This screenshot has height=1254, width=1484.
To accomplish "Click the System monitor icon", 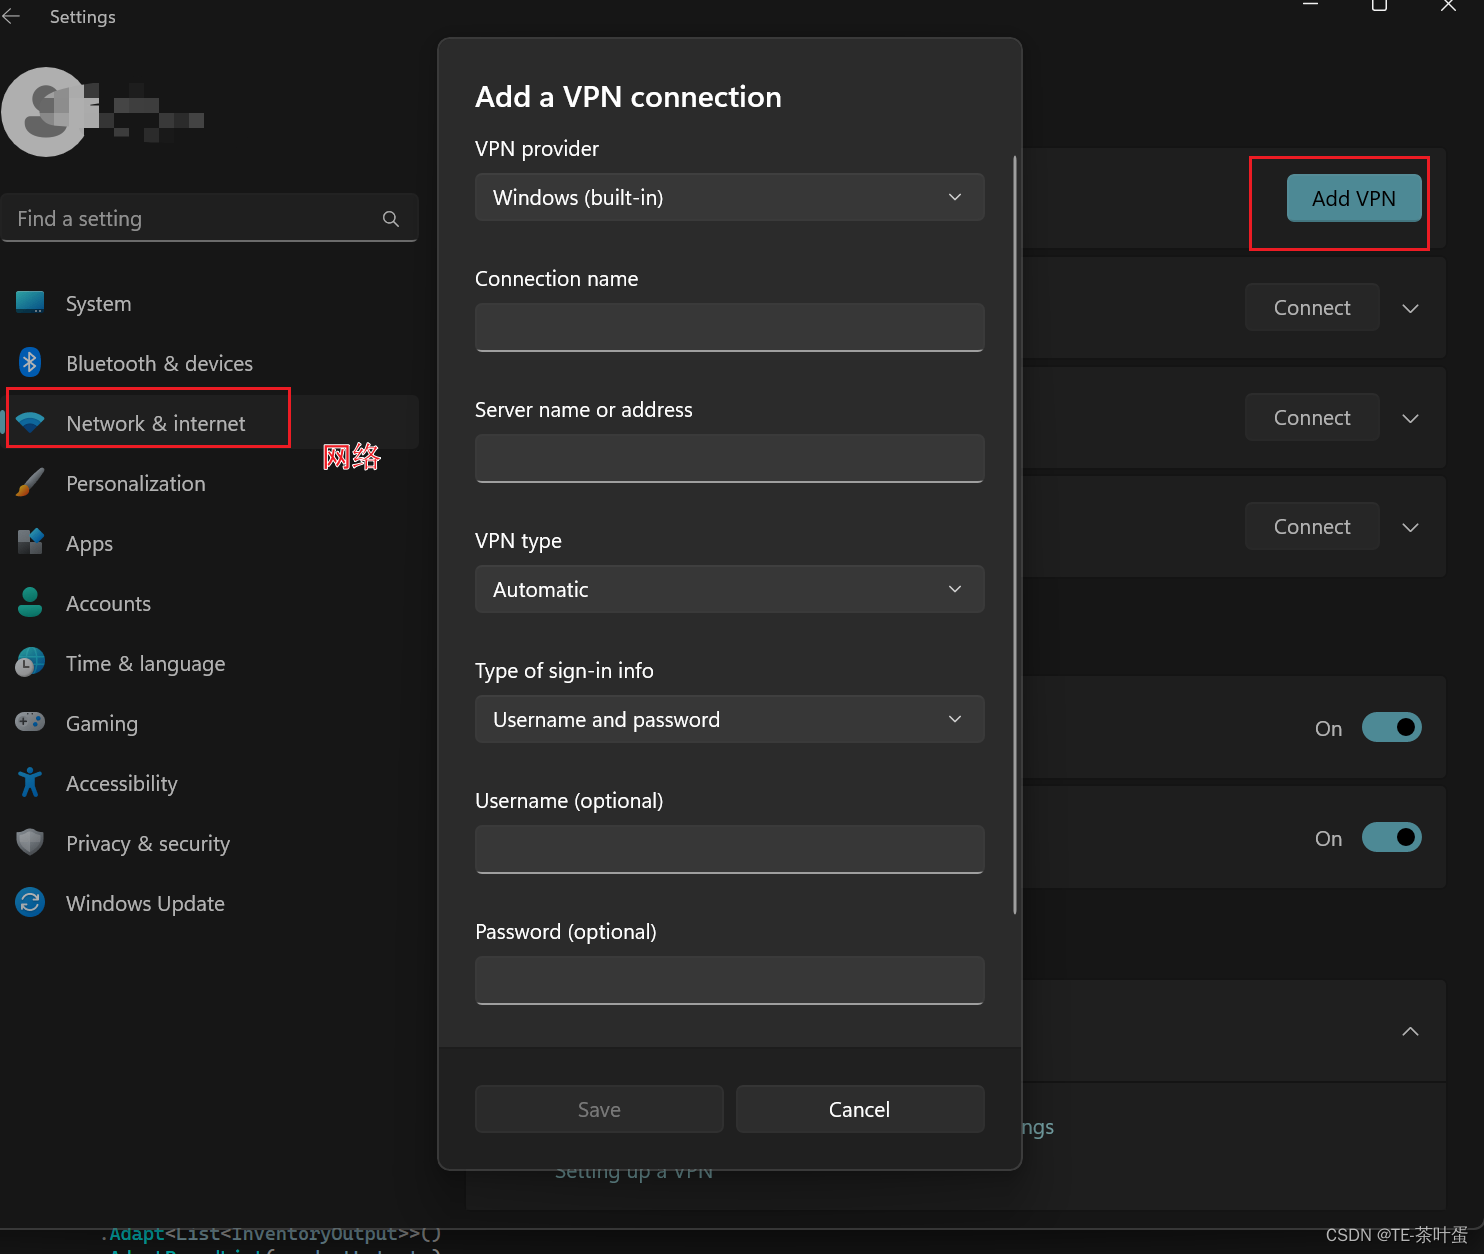I will tap(30, 303).
